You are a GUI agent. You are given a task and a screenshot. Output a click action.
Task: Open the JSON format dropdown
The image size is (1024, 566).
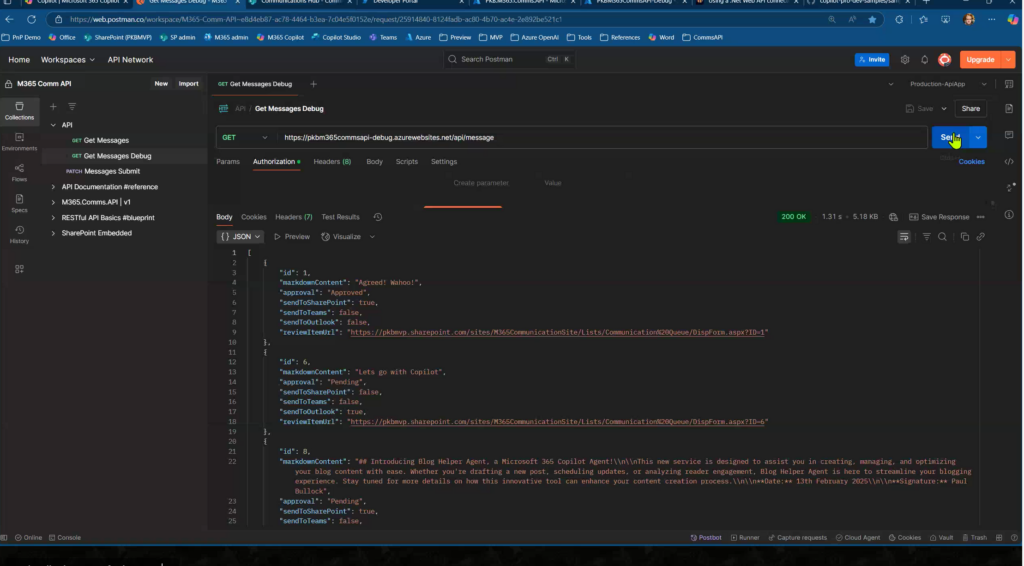[x=240, y=237]
